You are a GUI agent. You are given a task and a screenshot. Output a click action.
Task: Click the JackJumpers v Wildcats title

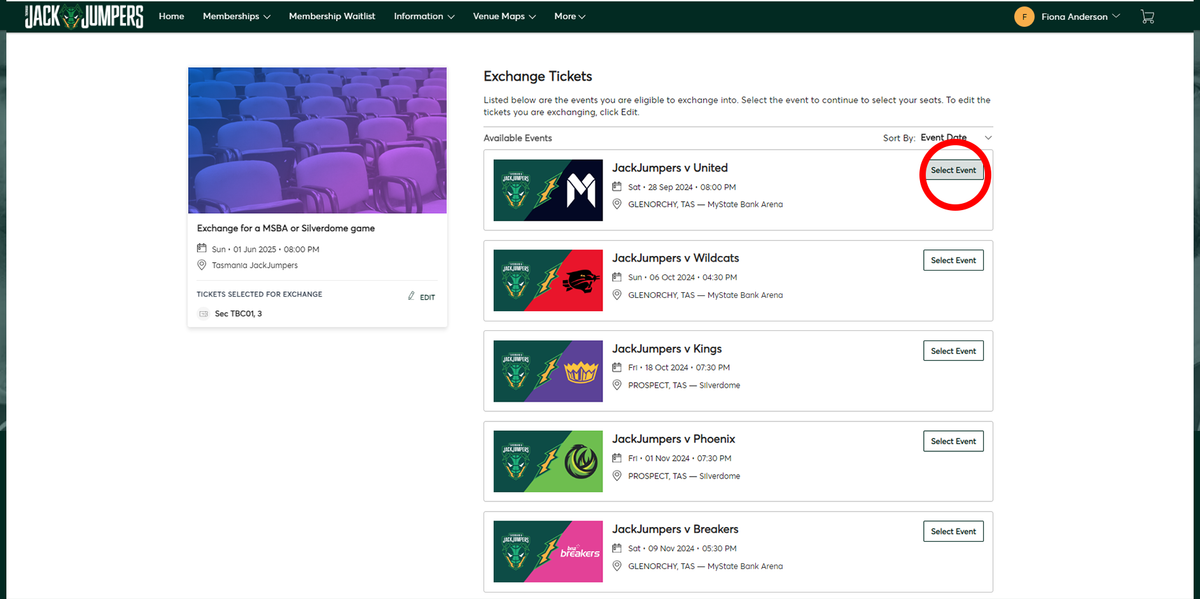[676, 258]
